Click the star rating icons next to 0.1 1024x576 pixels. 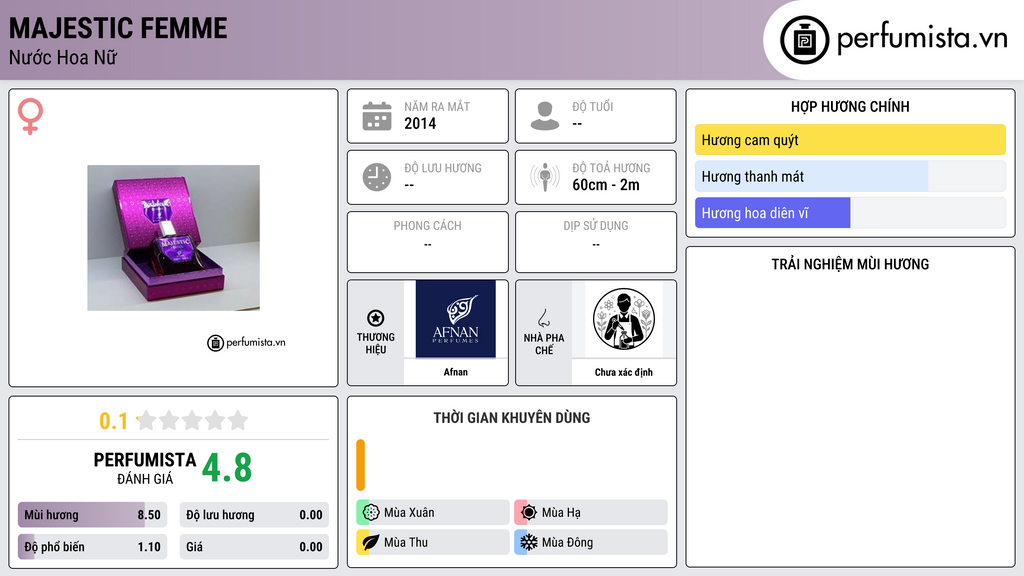click(x=193, y=420)
